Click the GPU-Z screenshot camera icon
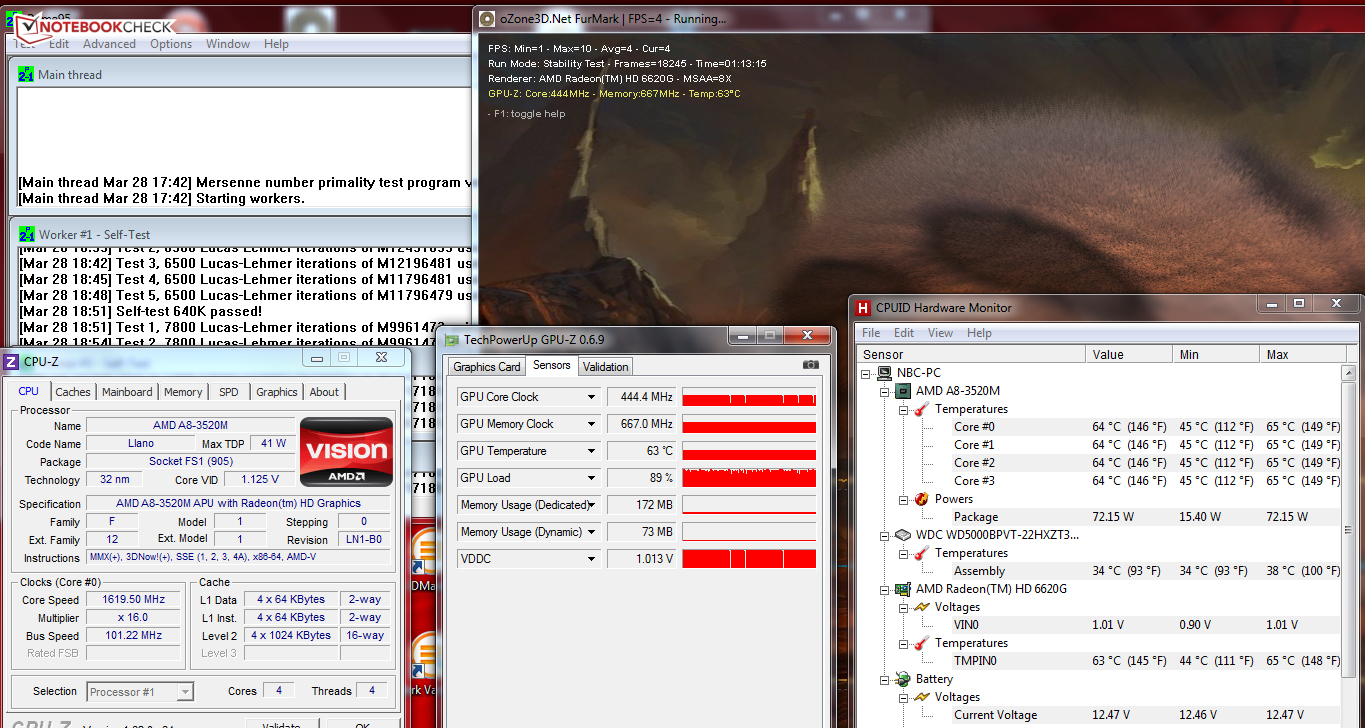The width and height of the screenshot is (1365, 728). pyautogui.click(x=811, y=366)
